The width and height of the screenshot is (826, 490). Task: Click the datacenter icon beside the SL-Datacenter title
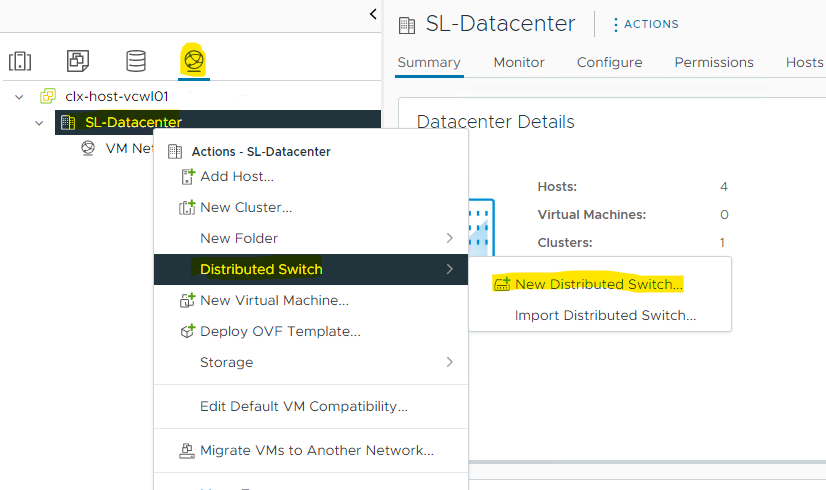(407, 24)
